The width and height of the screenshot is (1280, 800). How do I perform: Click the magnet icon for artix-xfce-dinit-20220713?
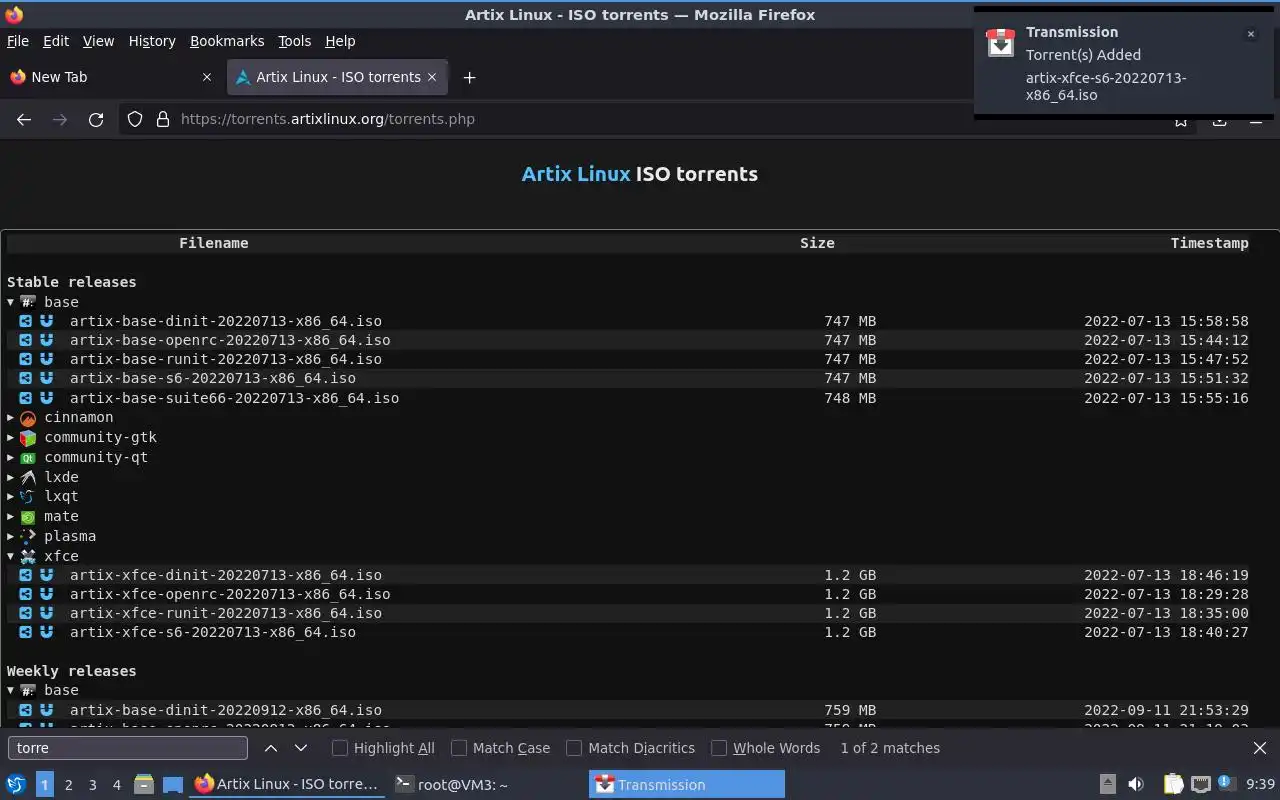[46, 575]
